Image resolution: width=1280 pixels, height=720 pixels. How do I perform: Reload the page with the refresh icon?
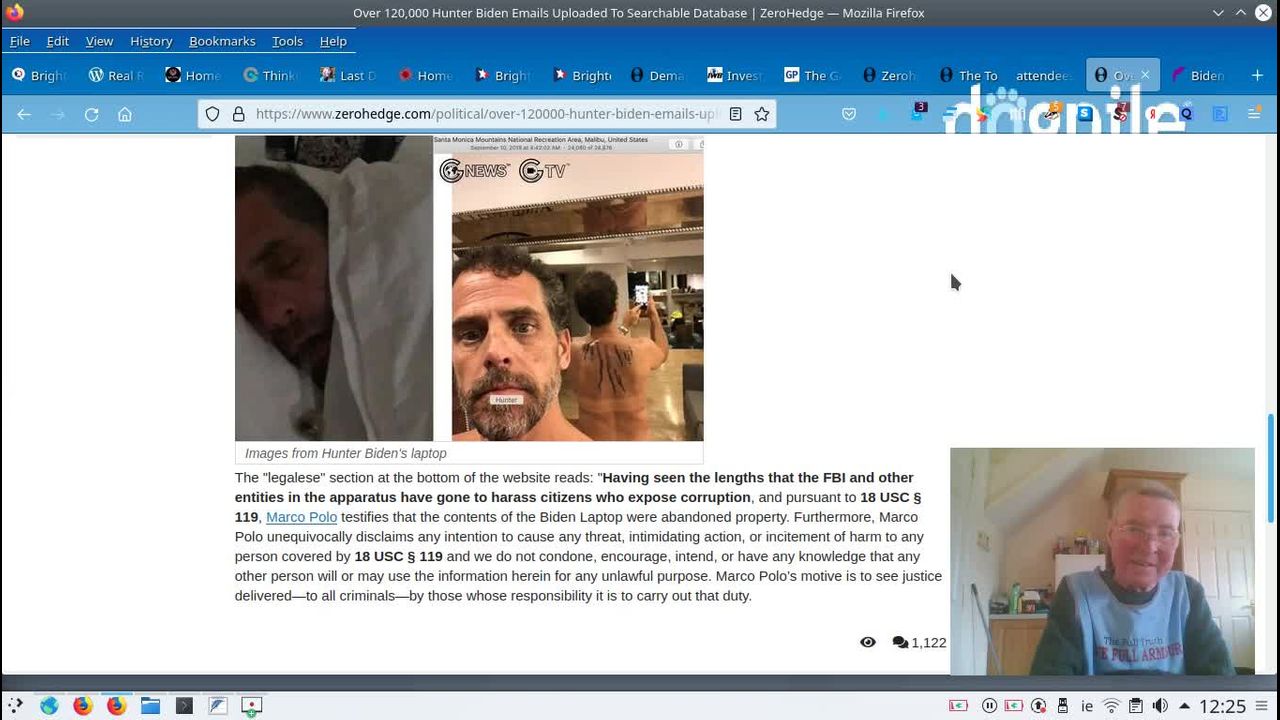[x=91, y=115]
